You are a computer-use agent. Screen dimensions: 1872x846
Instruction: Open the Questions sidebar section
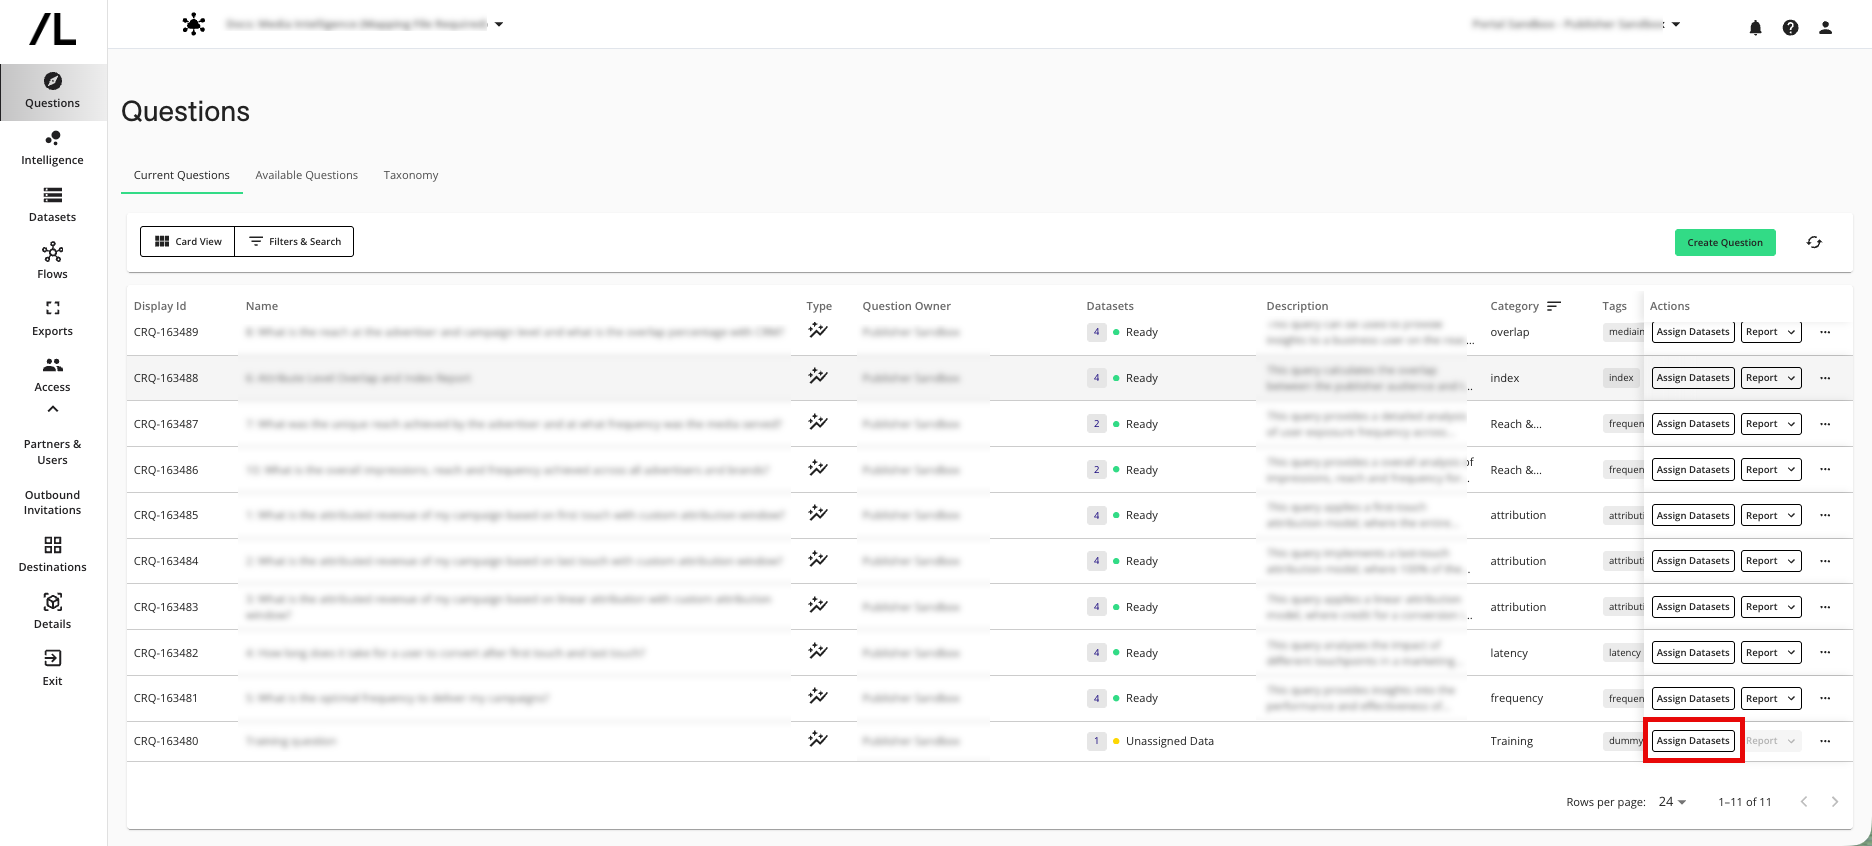pos(53,91)
